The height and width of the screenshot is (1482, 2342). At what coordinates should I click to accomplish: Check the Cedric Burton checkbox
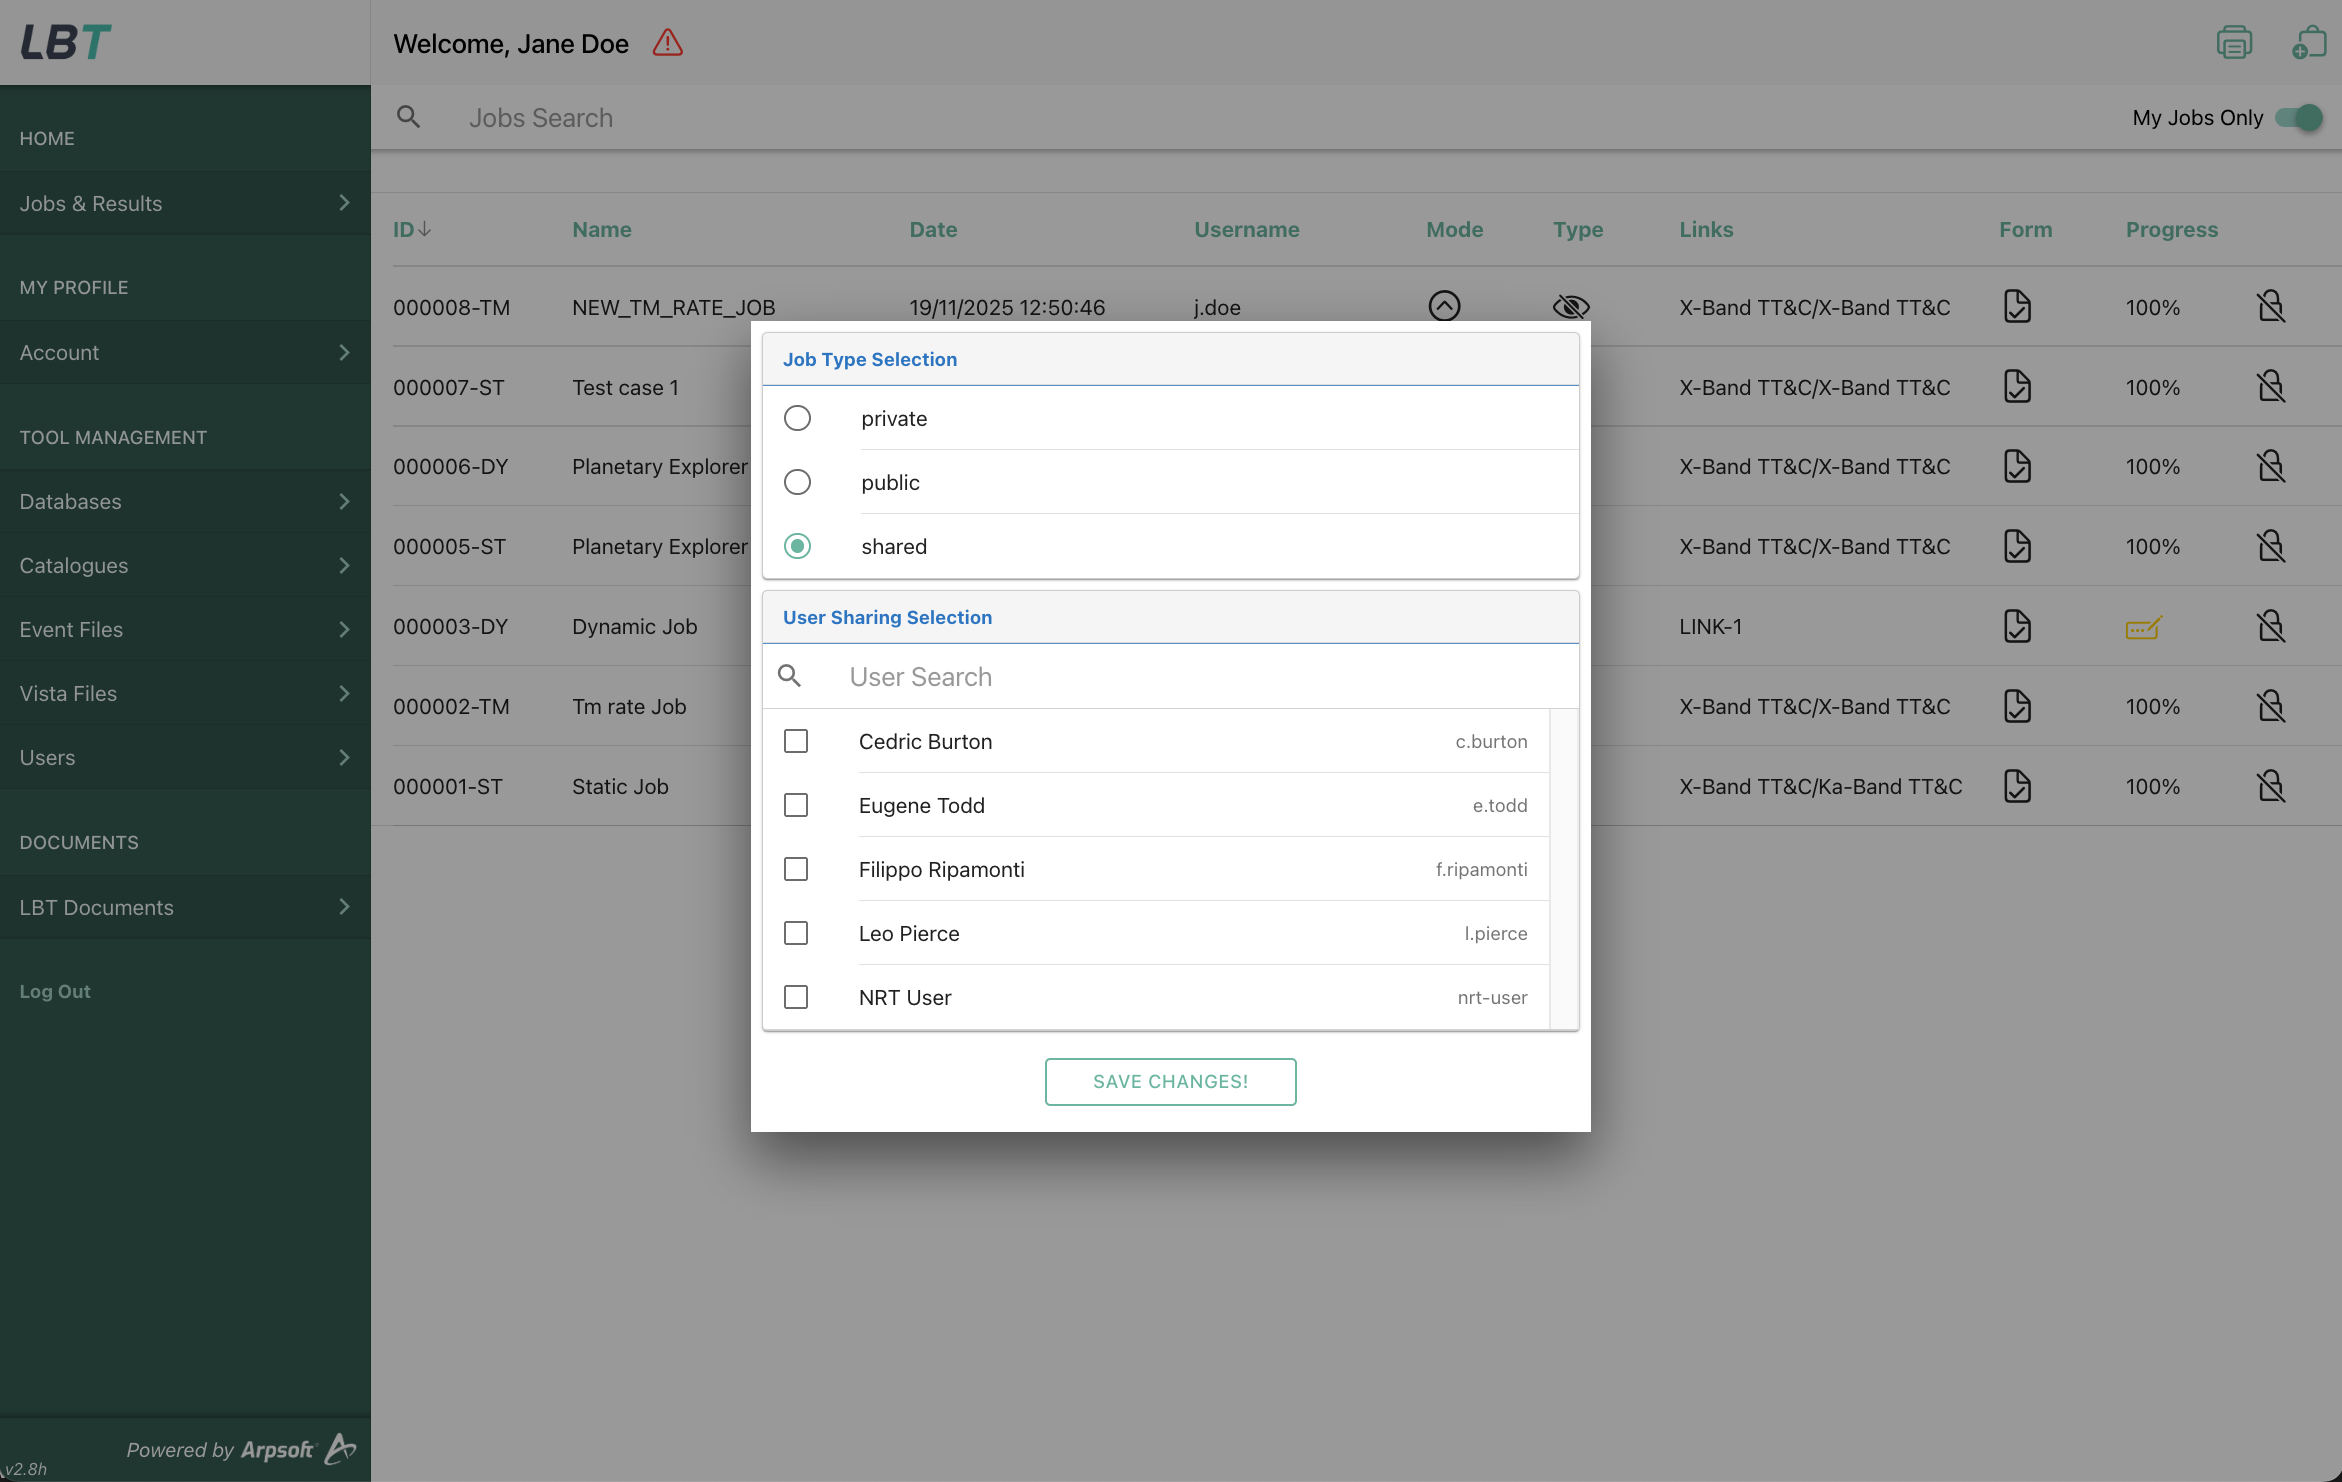click(x=796, y=741)
